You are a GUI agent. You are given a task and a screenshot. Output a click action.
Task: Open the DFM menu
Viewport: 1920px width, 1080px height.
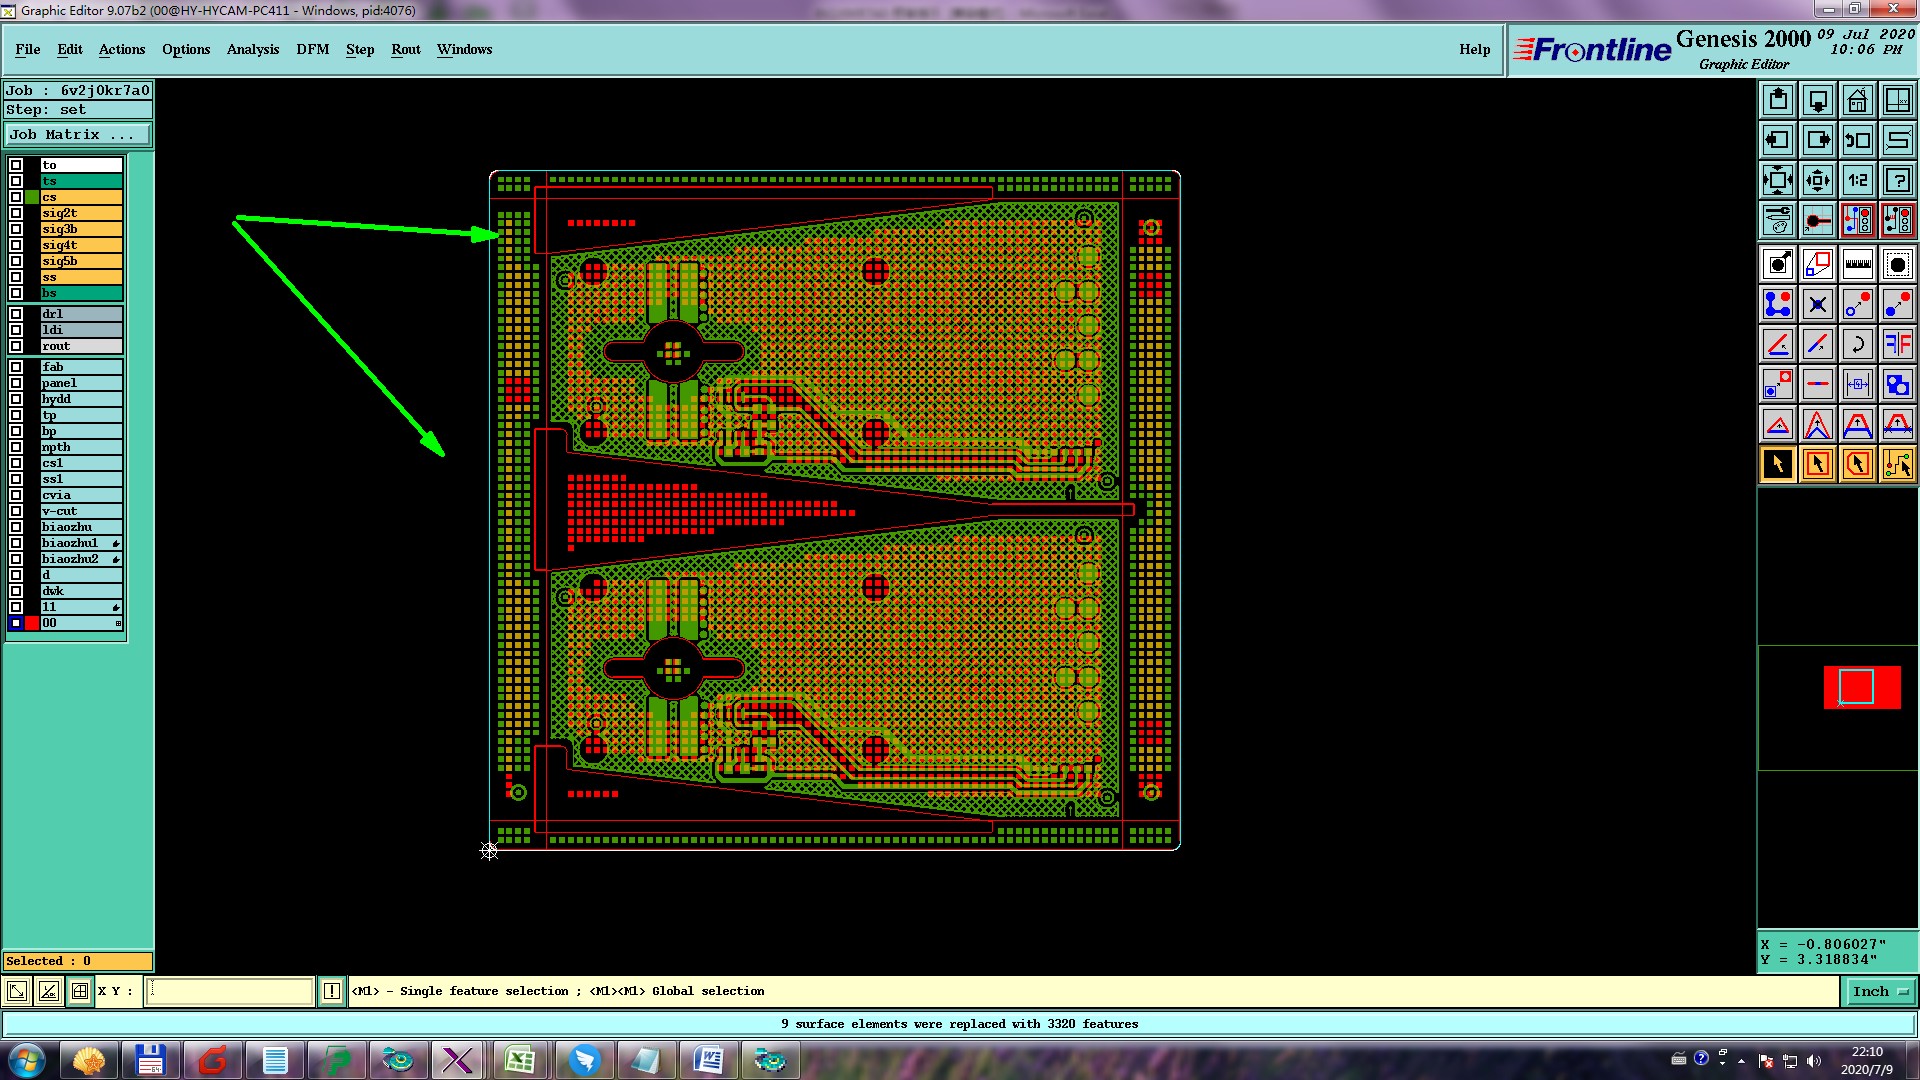click(312, 49)
